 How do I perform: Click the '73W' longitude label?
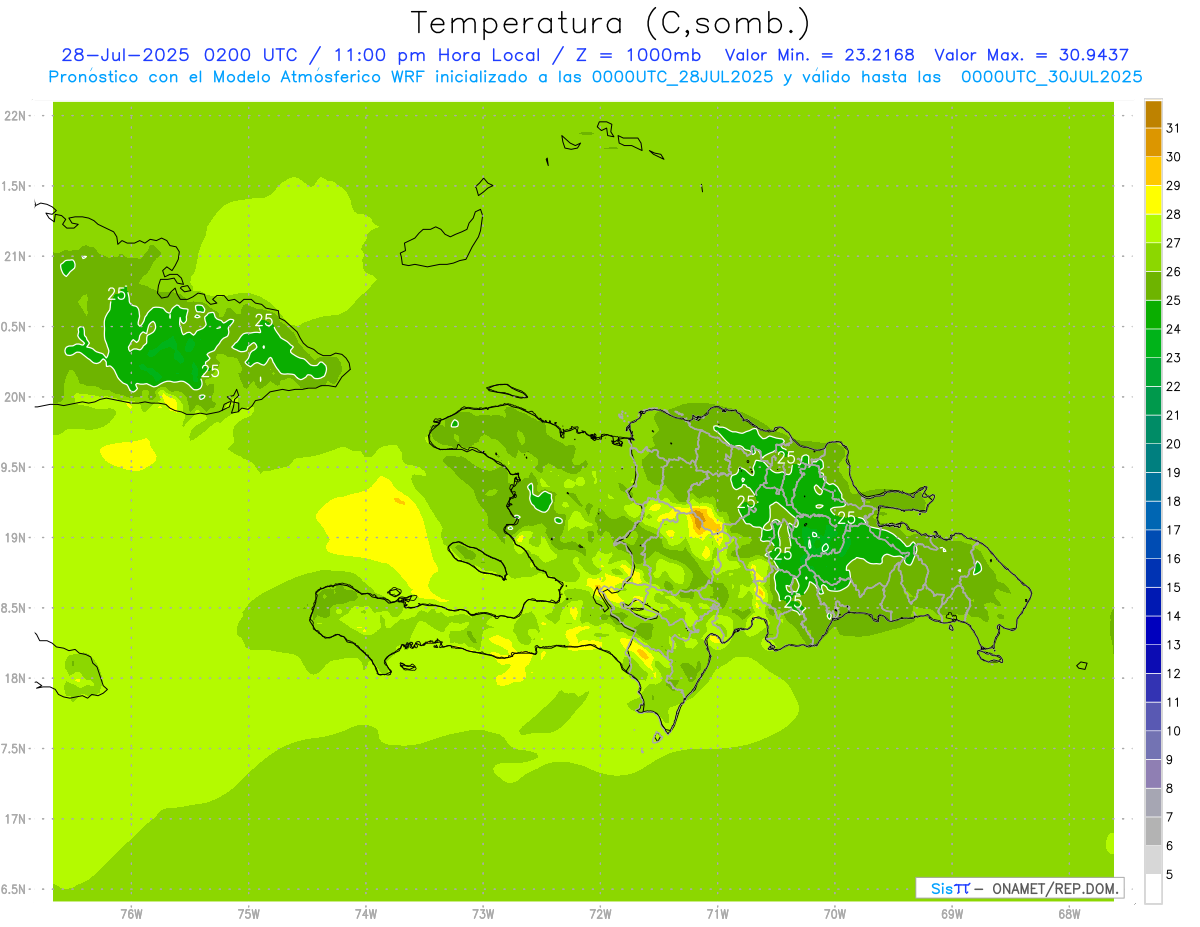click(483, 914)
